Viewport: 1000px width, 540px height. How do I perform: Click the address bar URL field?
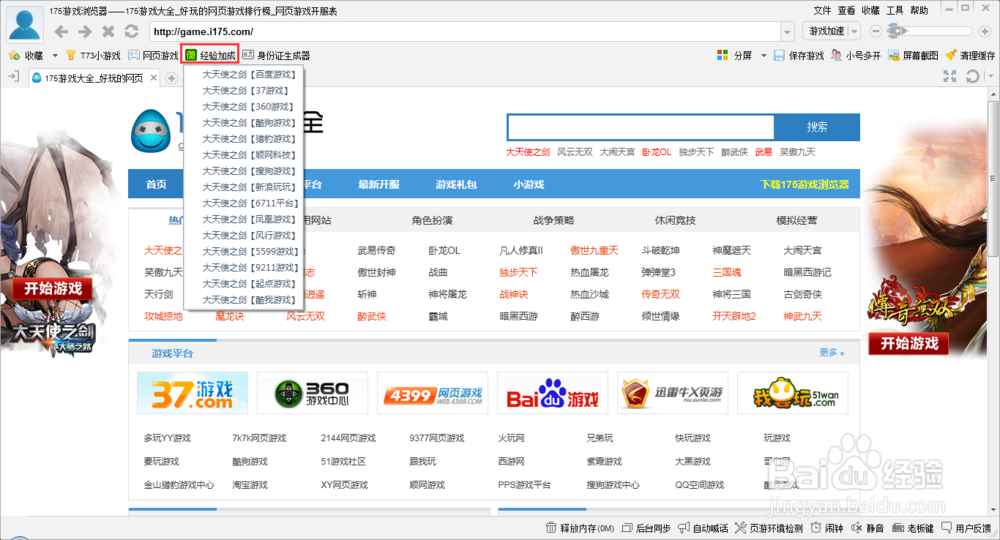pyautogui.click(x=465, y=31)
